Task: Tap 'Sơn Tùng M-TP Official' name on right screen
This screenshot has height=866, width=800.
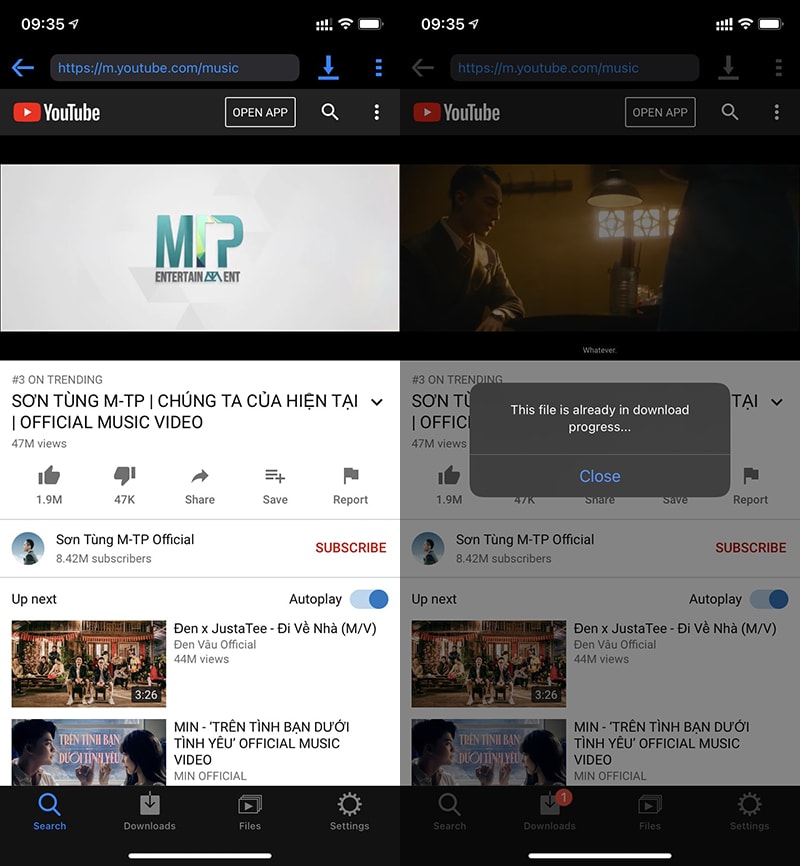Action: click(525, 540)
